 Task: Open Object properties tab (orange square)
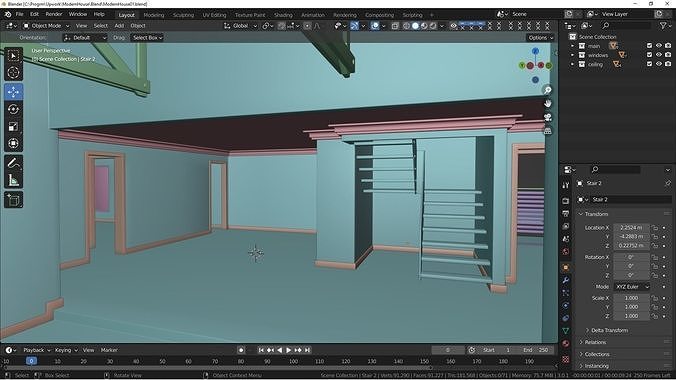[x=566, y=267]
